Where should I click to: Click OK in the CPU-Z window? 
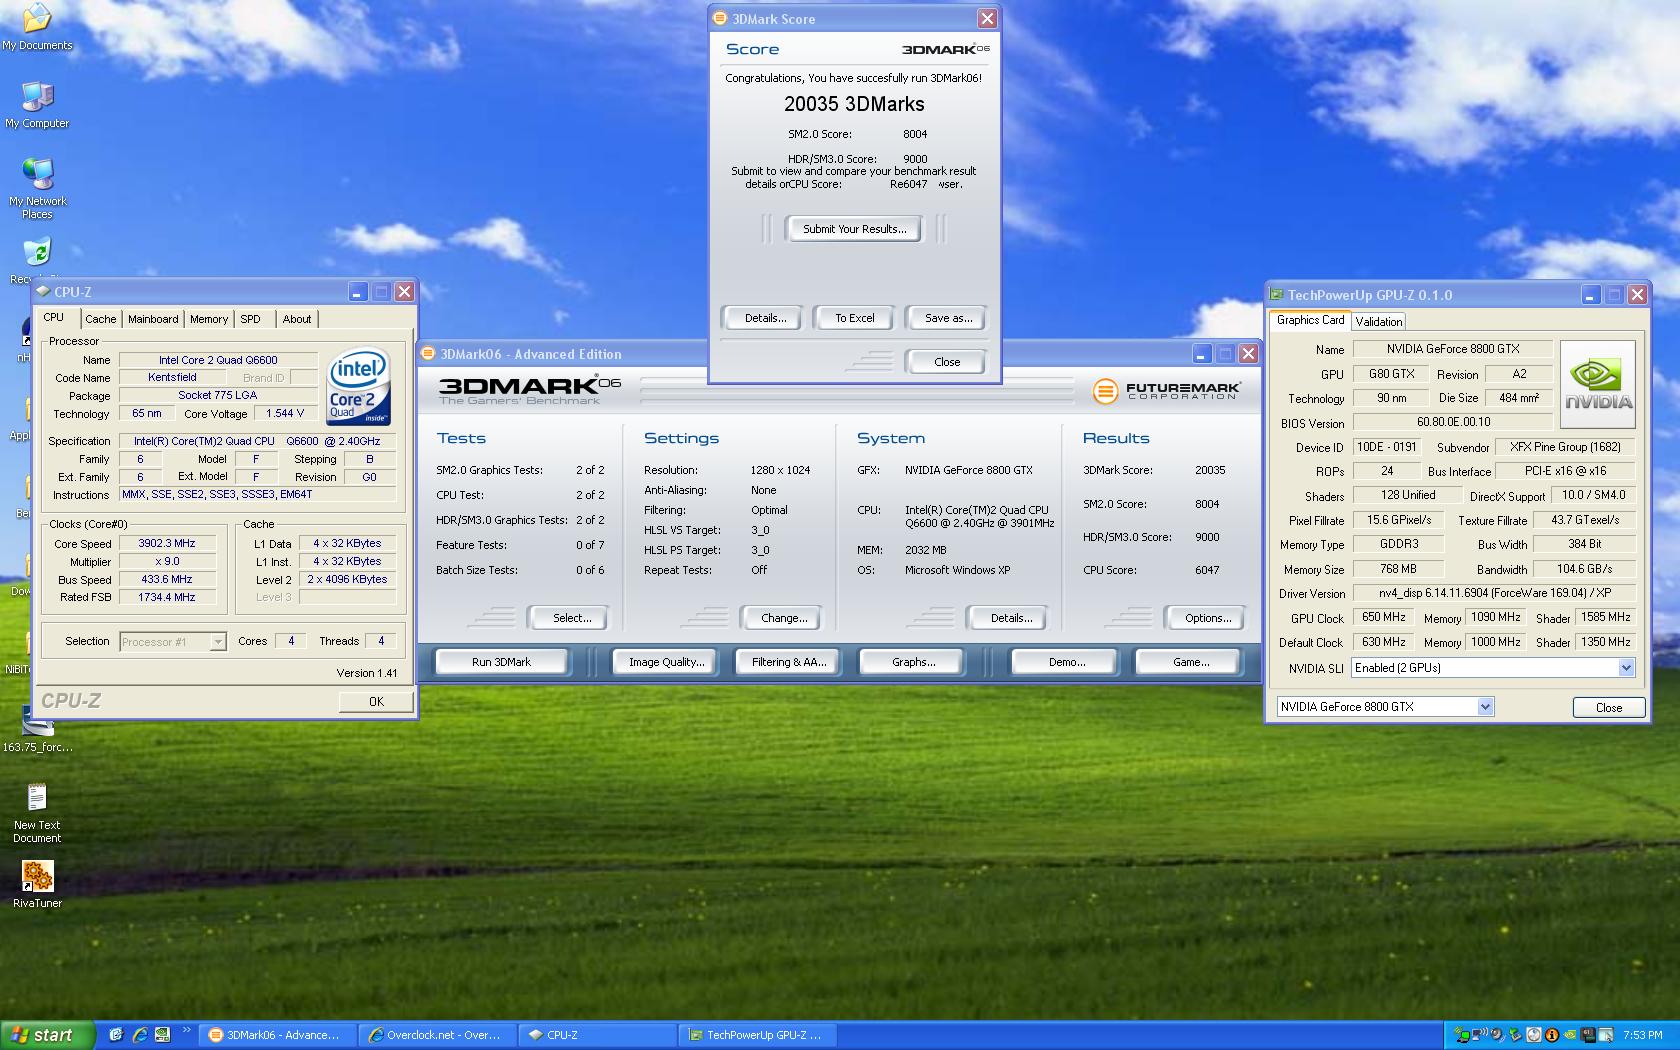tap(376, 702)
